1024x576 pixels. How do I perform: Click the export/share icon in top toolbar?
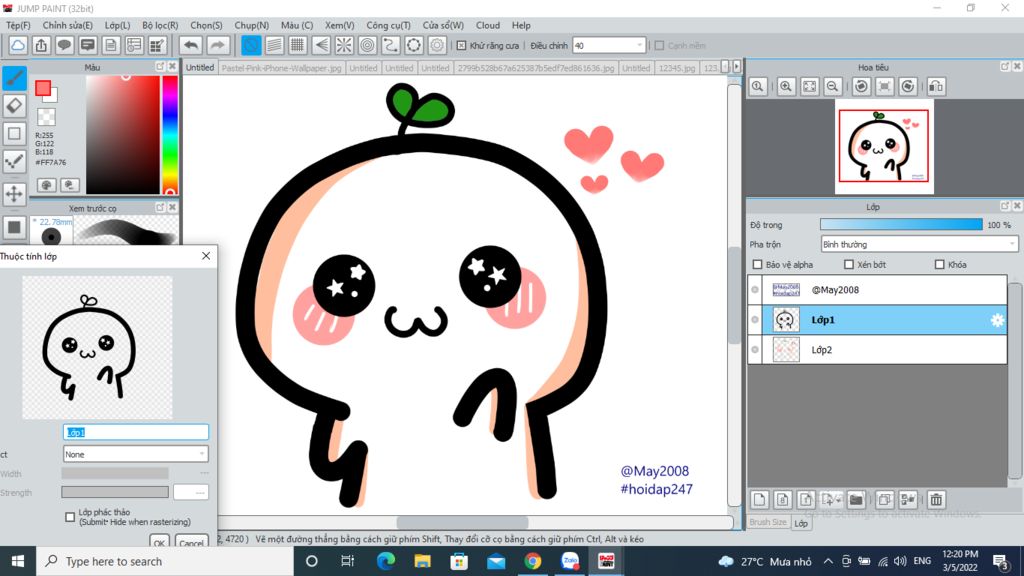tap(41, 45)
